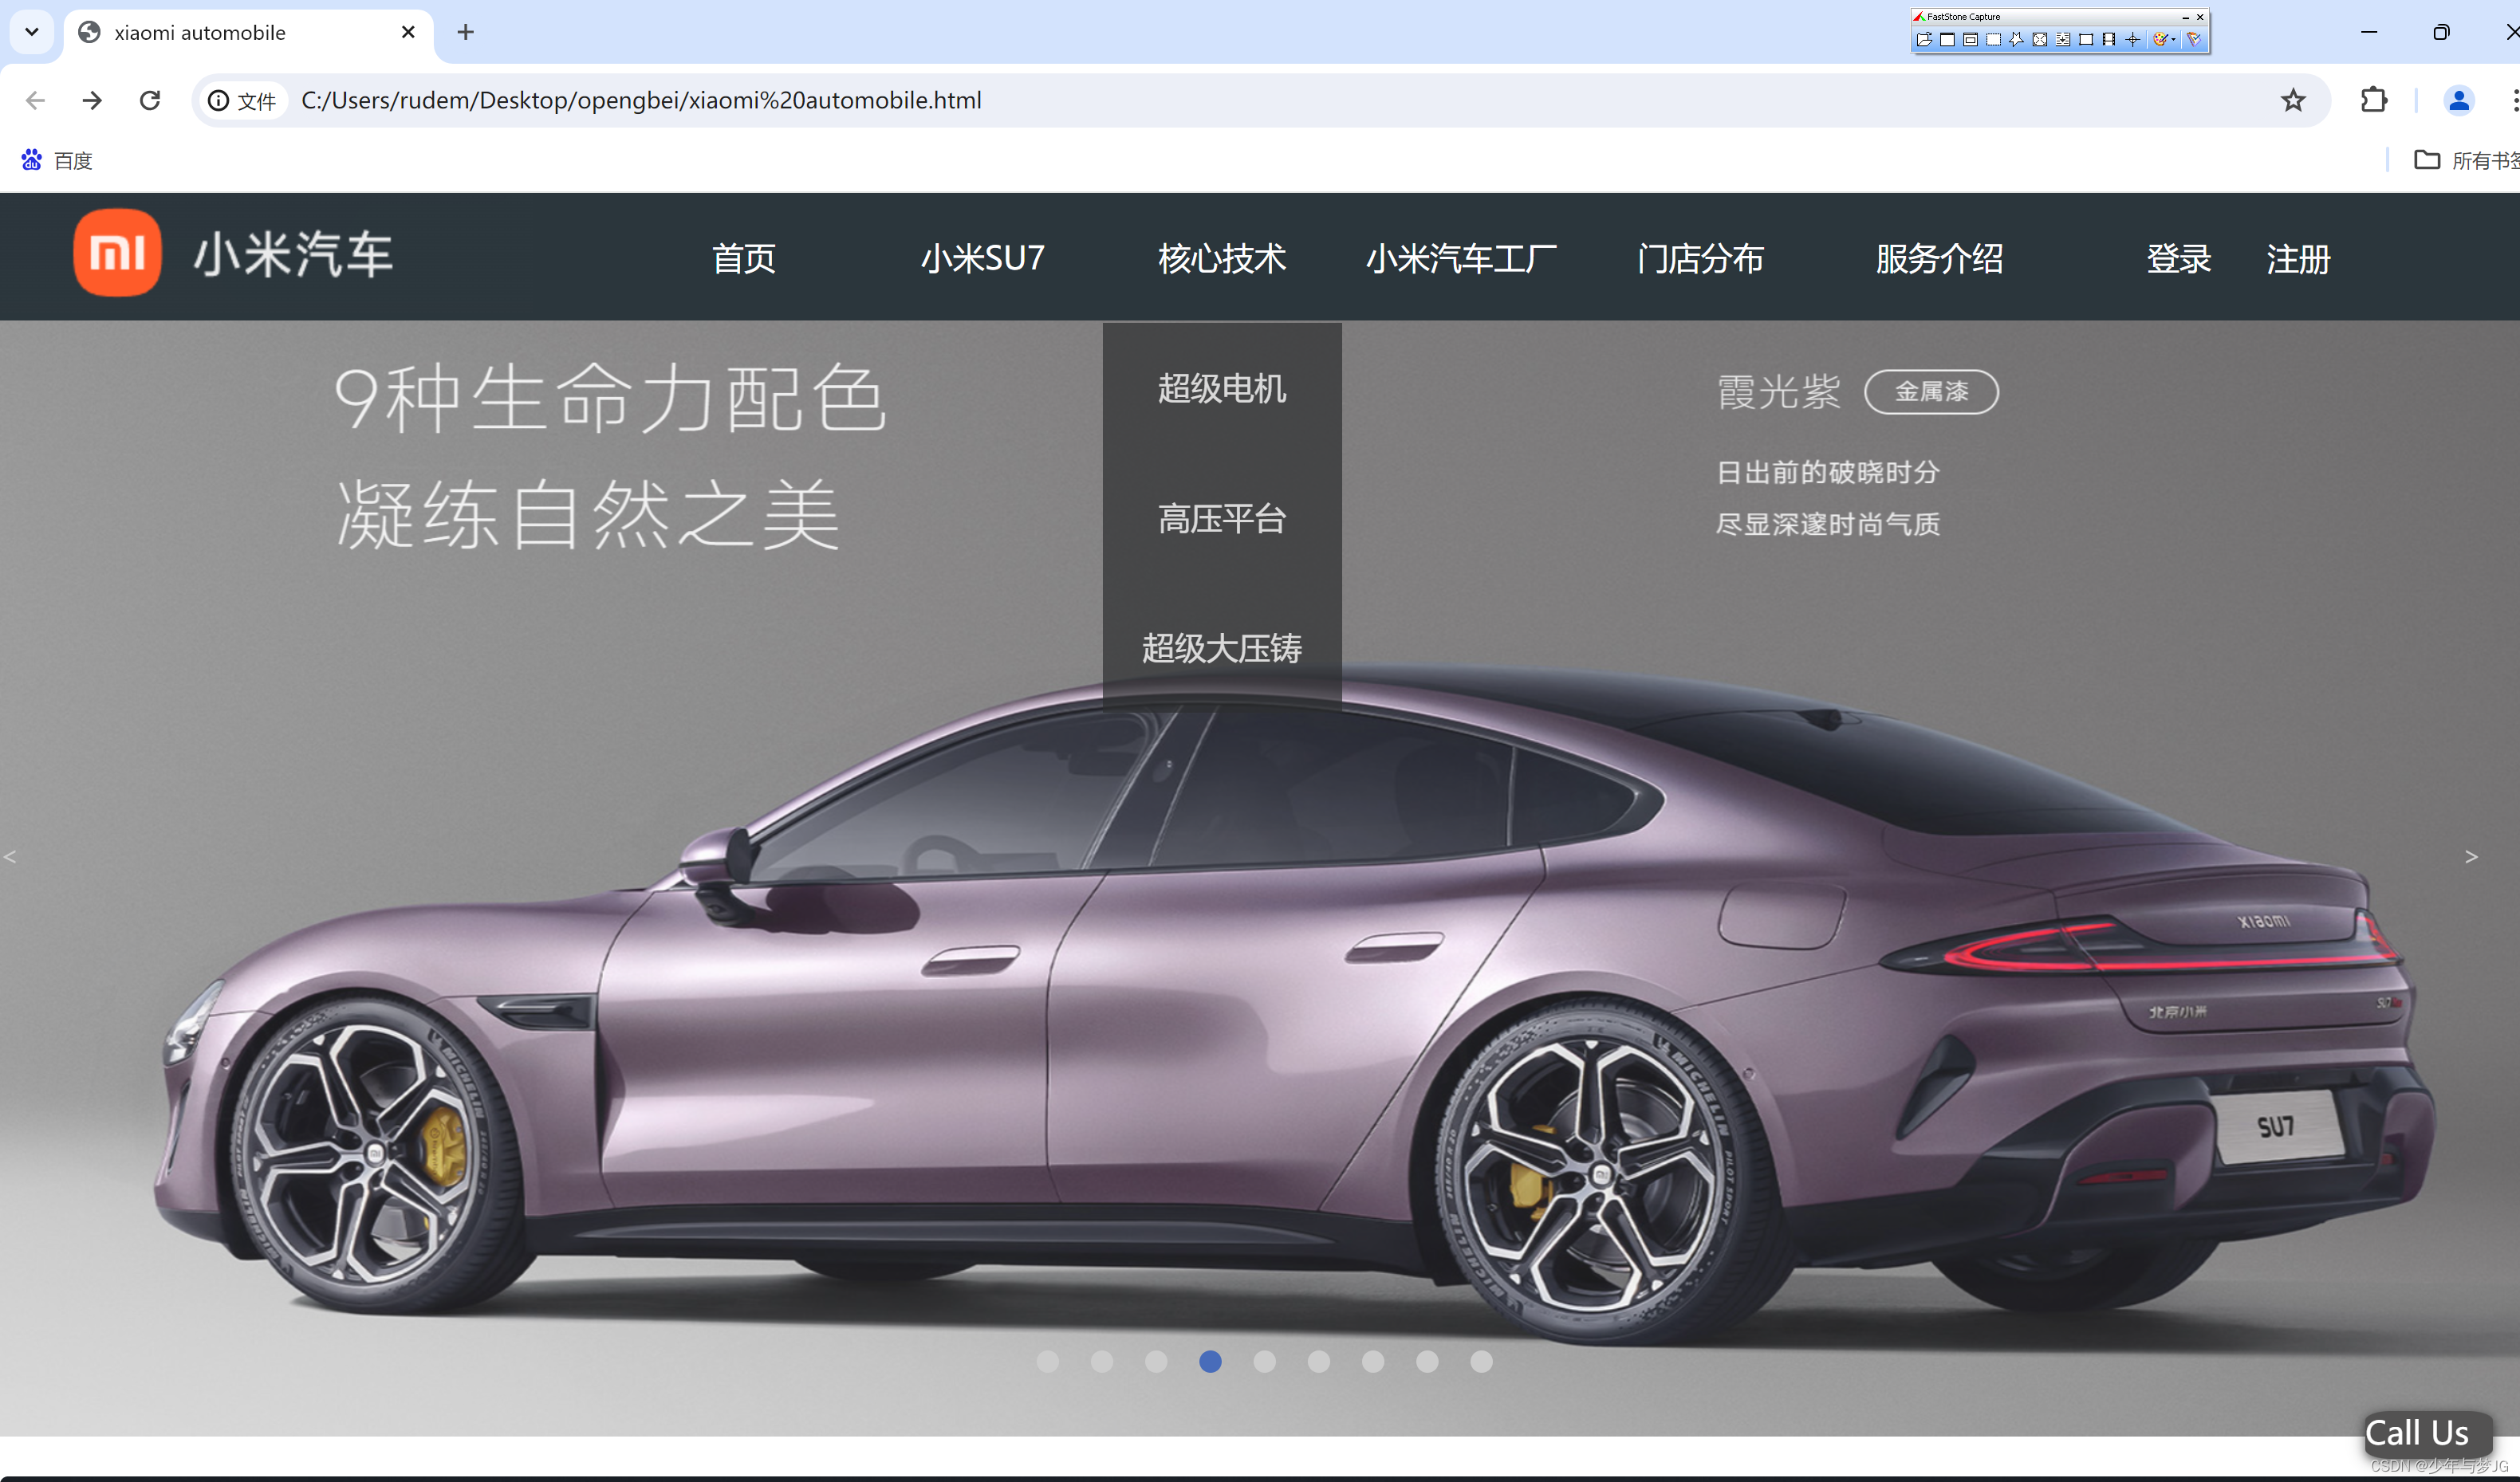Click the Xiaomi MI orange logo
2520x1482 pixels.
(x=117, y=253)
